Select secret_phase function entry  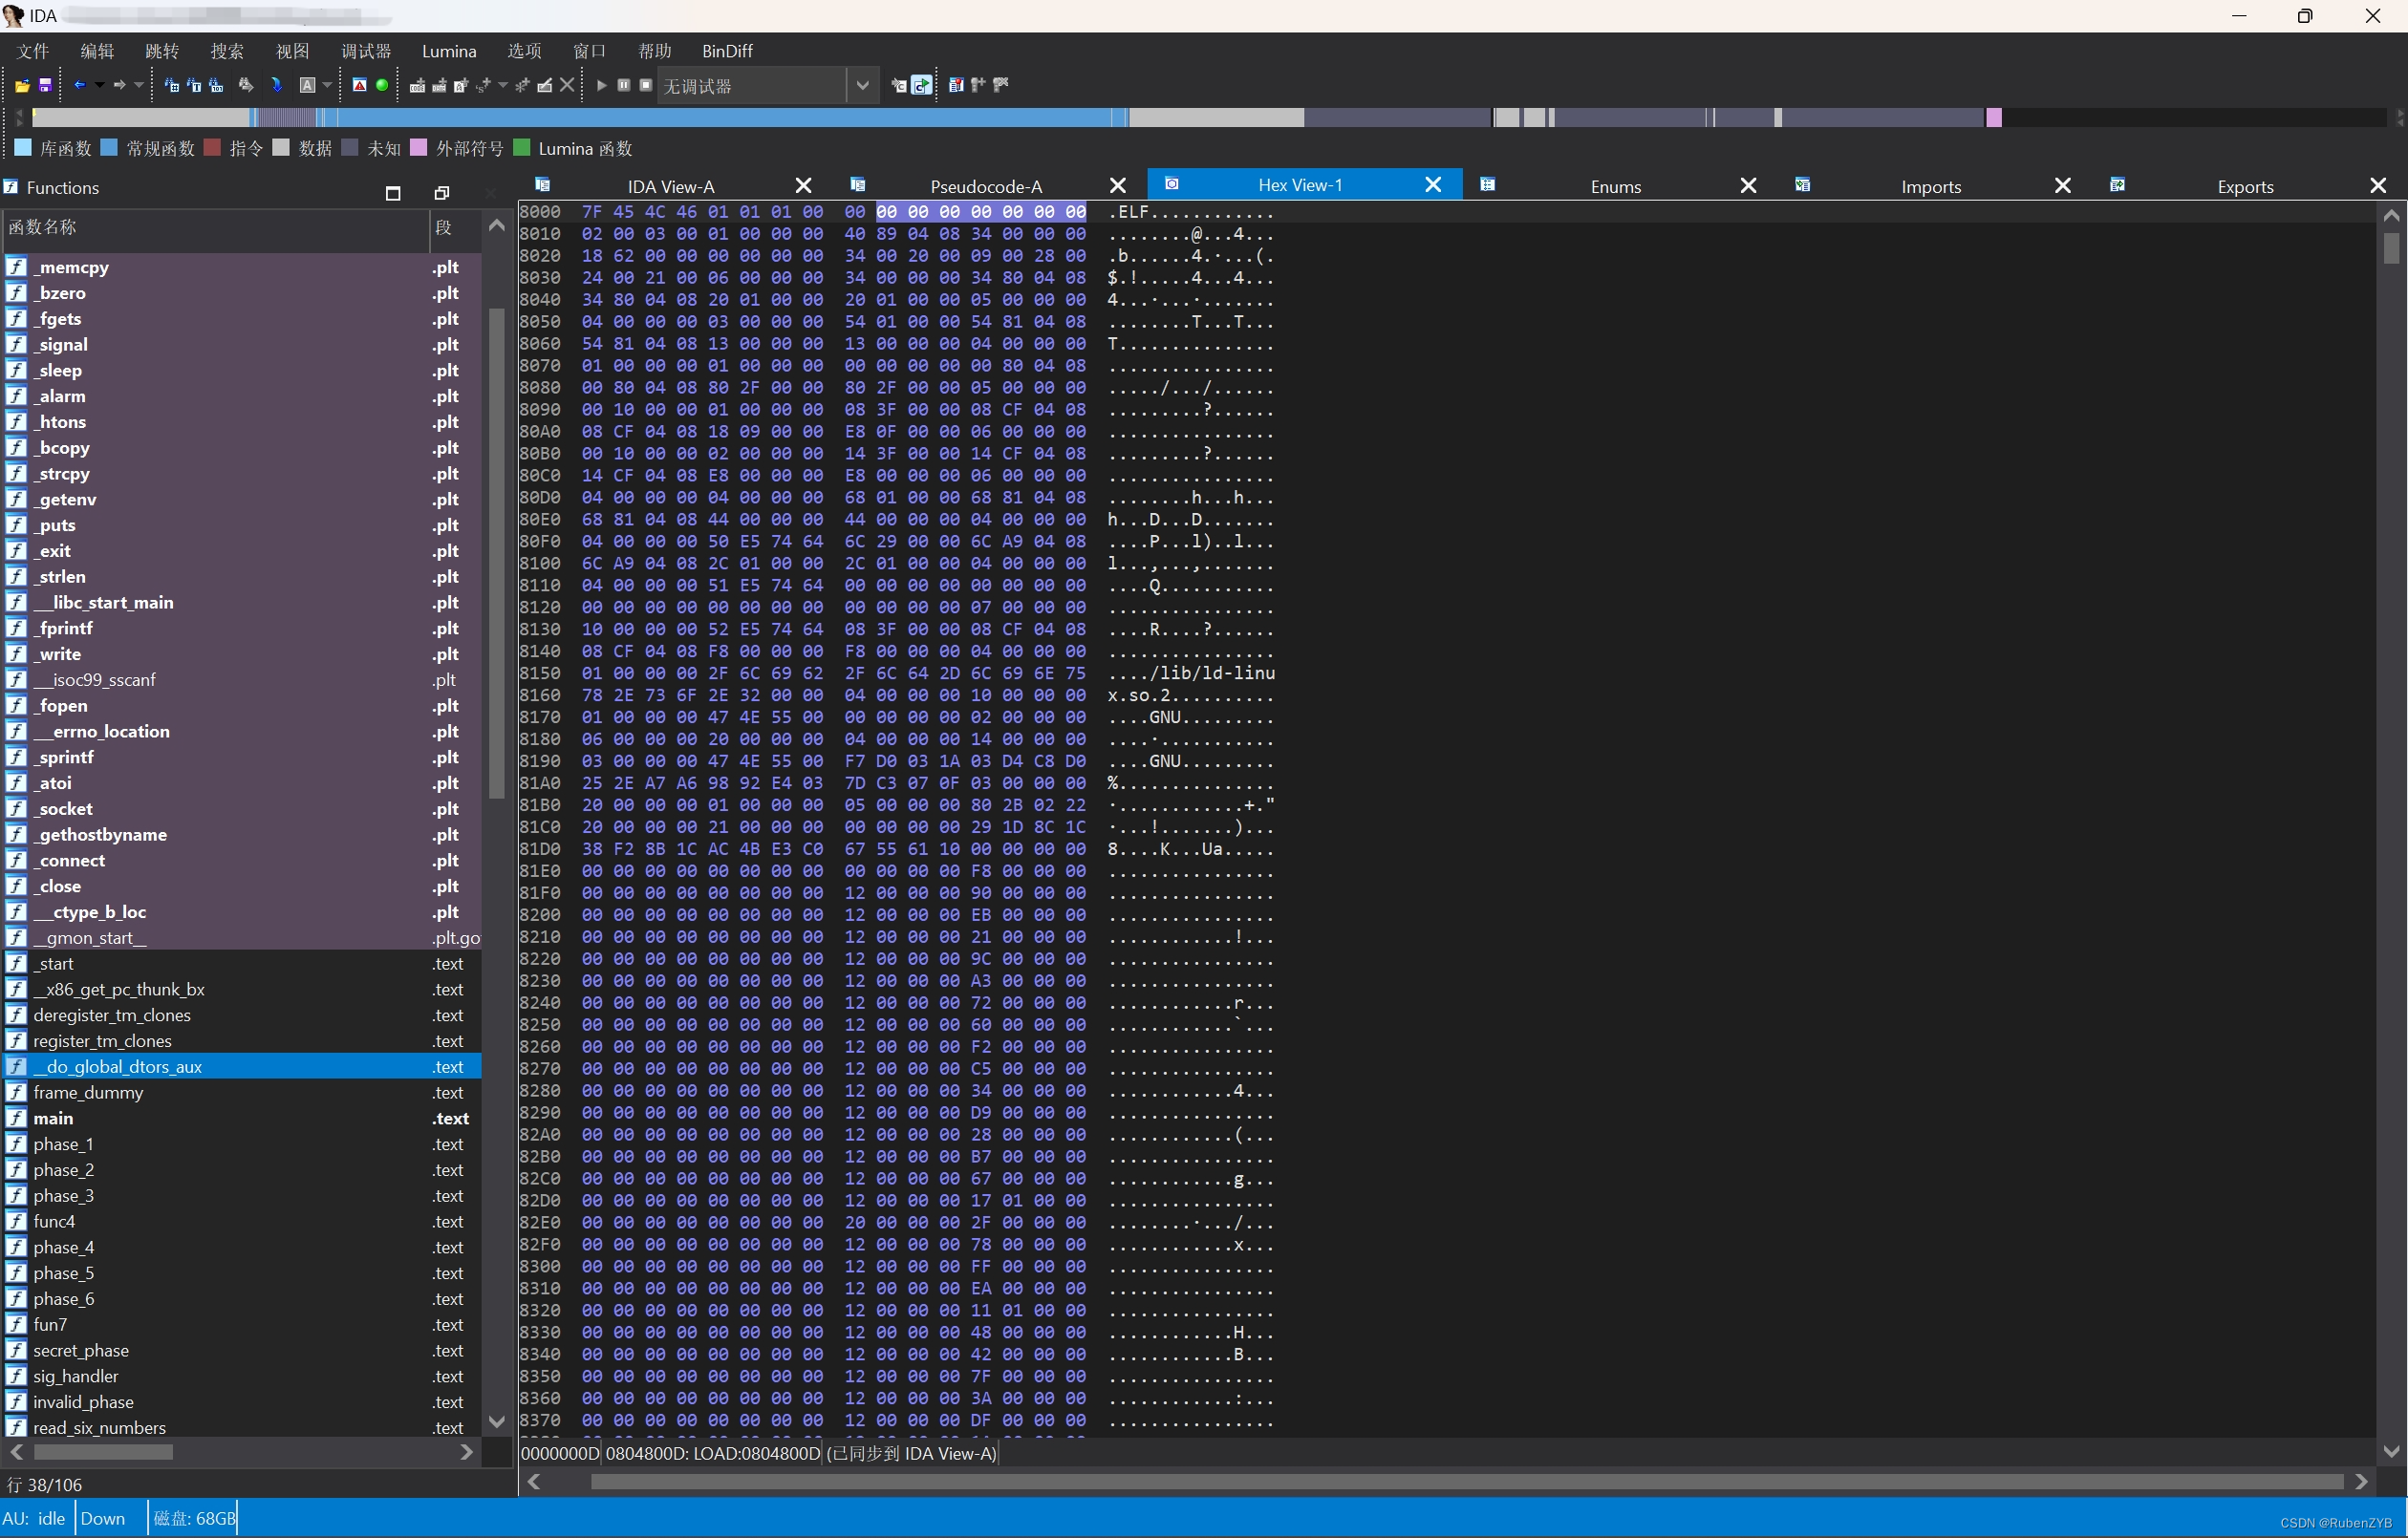point(81,1350)
